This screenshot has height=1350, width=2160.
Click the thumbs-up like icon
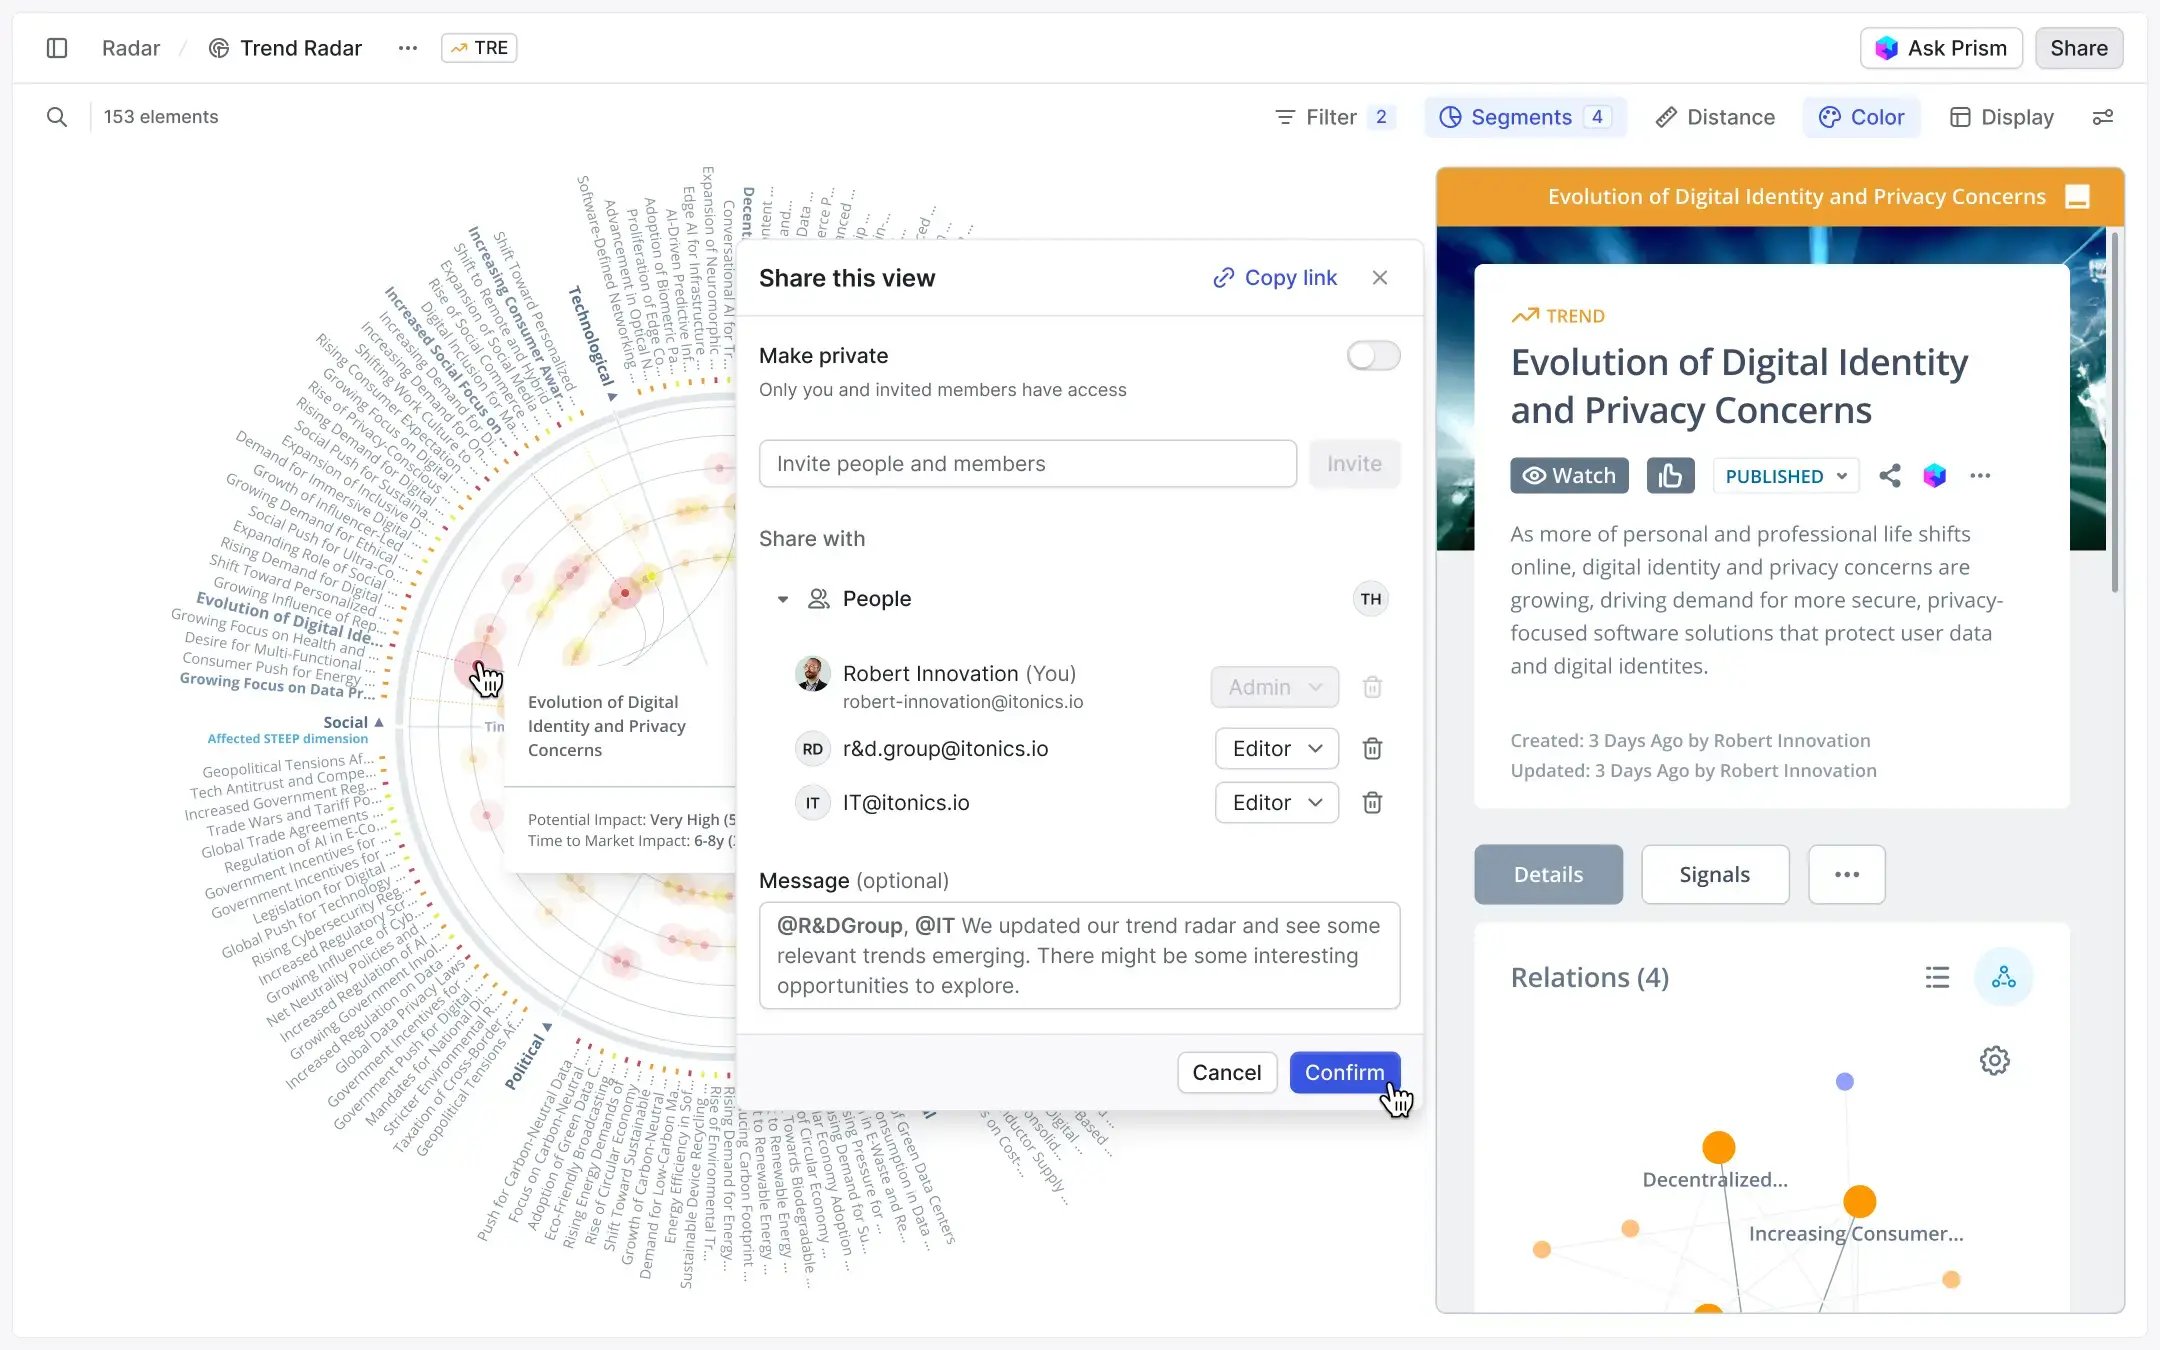coord(1670,476)
